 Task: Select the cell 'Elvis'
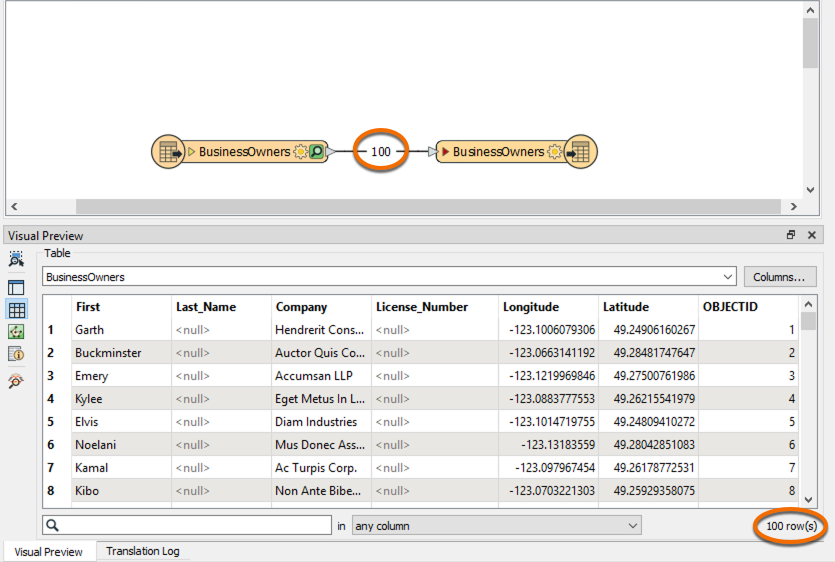click(x=122, y=421)
